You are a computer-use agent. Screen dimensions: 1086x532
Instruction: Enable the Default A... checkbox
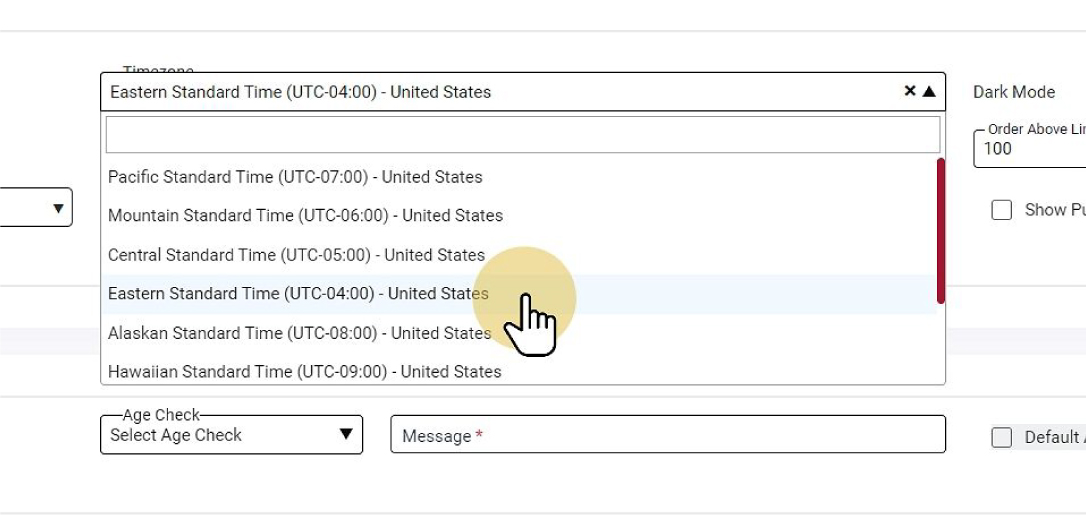point(1001,437)
